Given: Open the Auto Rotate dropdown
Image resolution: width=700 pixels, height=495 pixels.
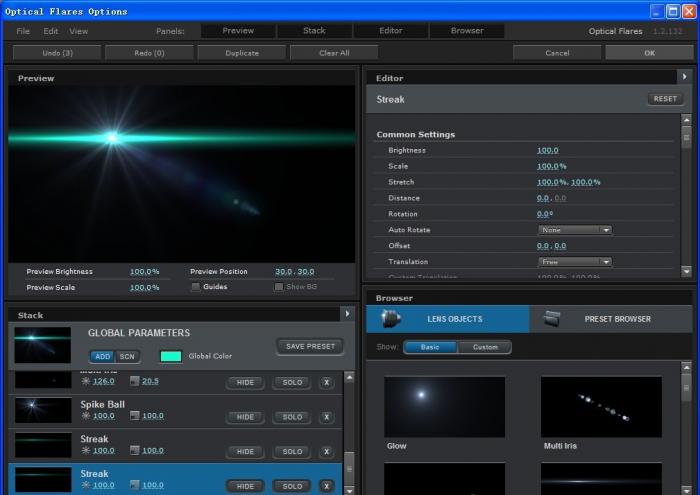Looking at the screenshot, I should [x=575, y=230].
